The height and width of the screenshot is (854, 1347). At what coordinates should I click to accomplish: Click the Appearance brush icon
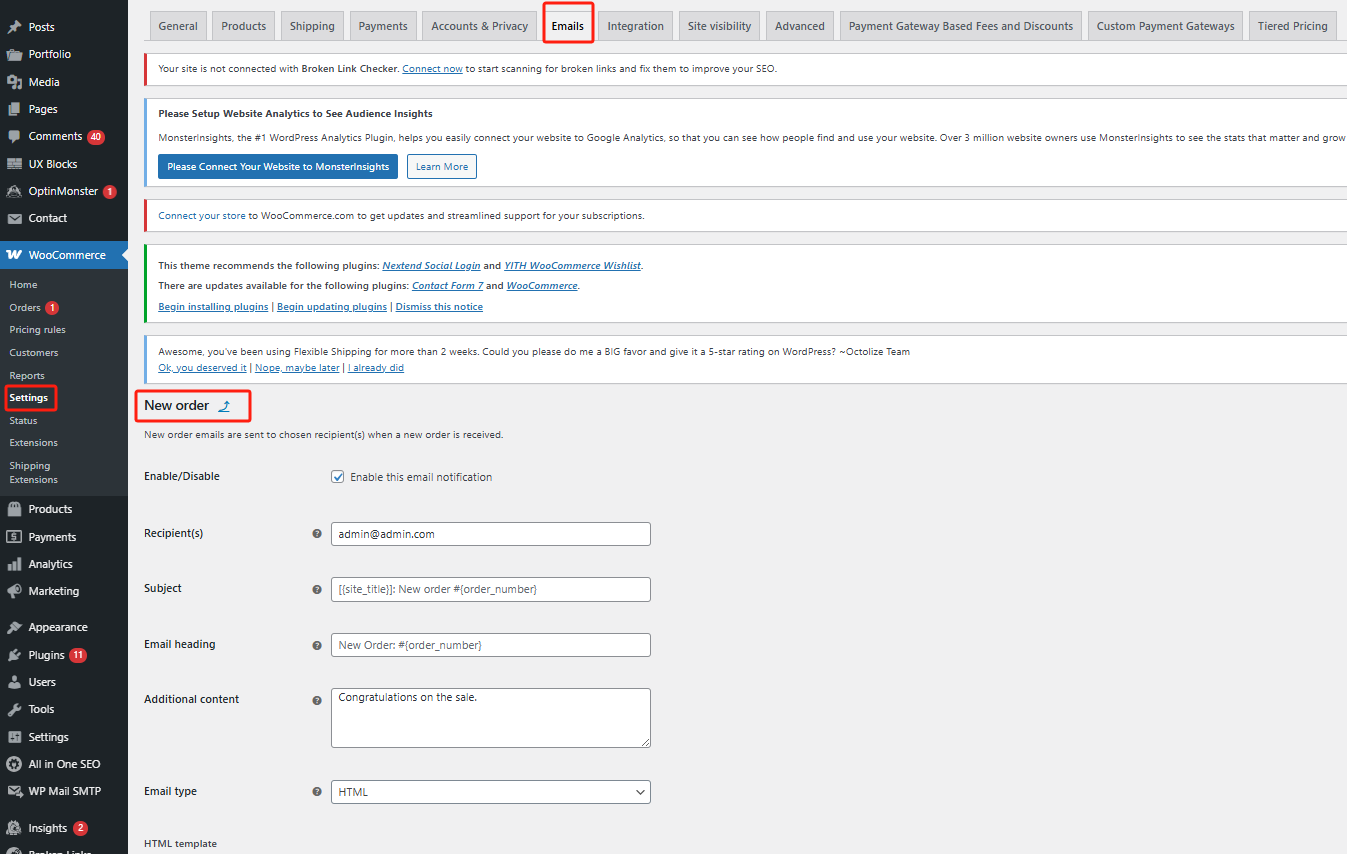14,627
